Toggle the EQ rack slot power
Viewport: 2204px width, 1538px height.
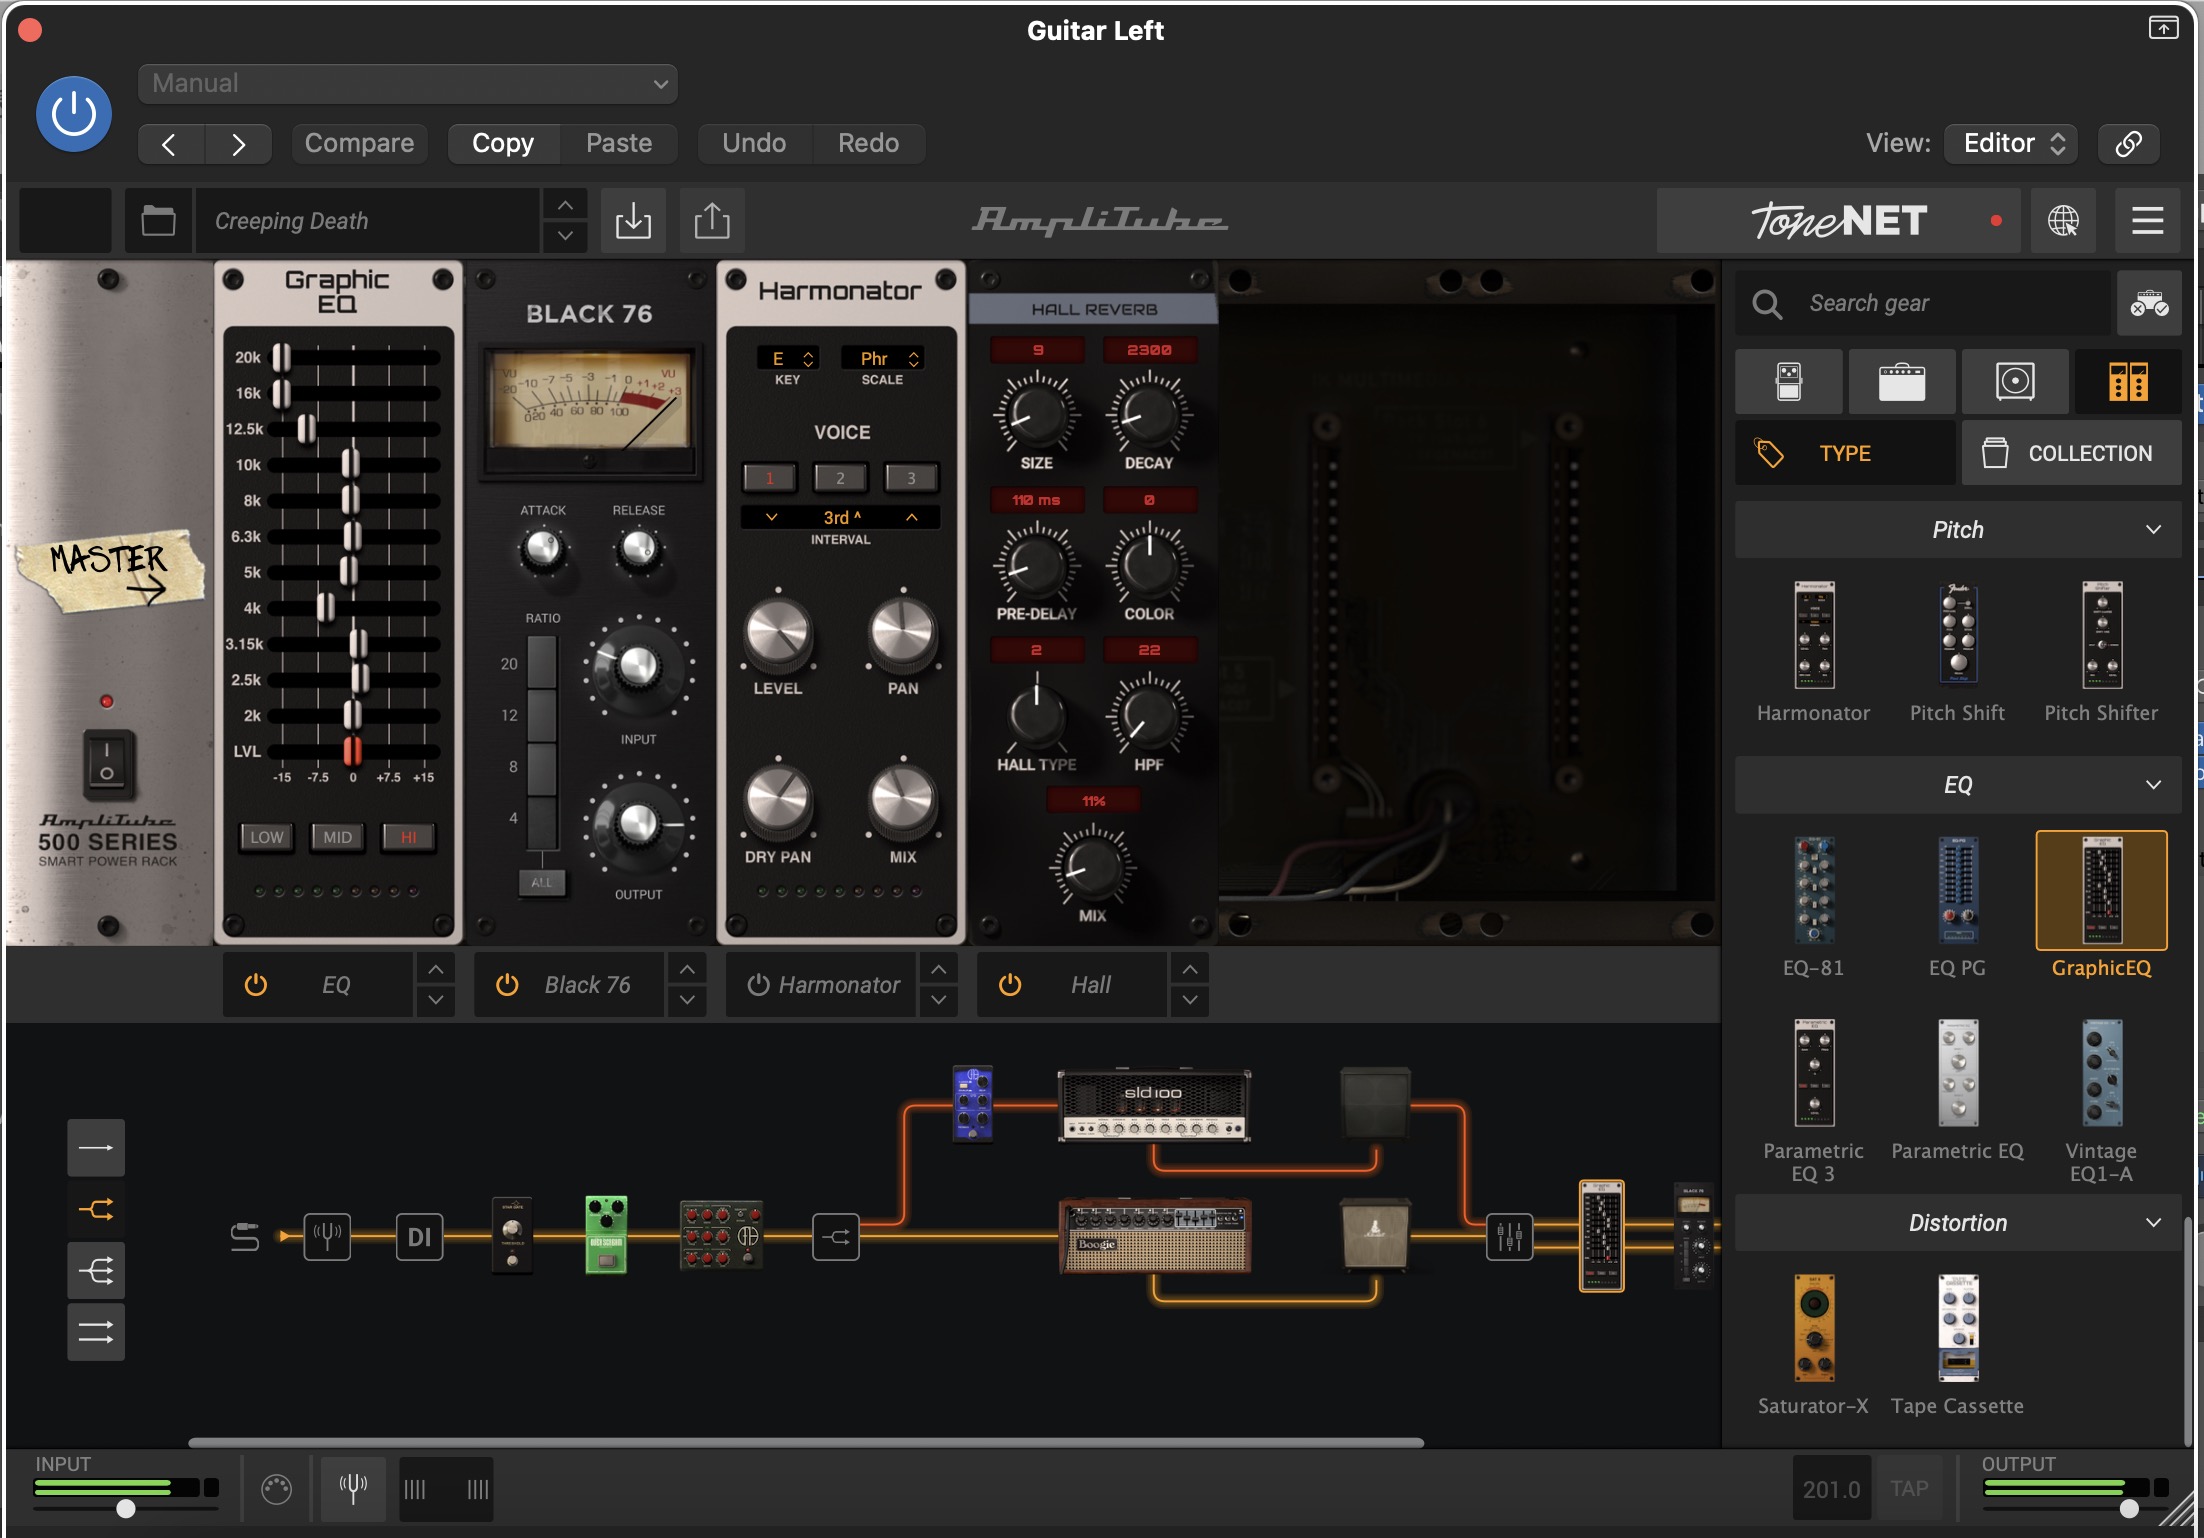coord(256,985)
